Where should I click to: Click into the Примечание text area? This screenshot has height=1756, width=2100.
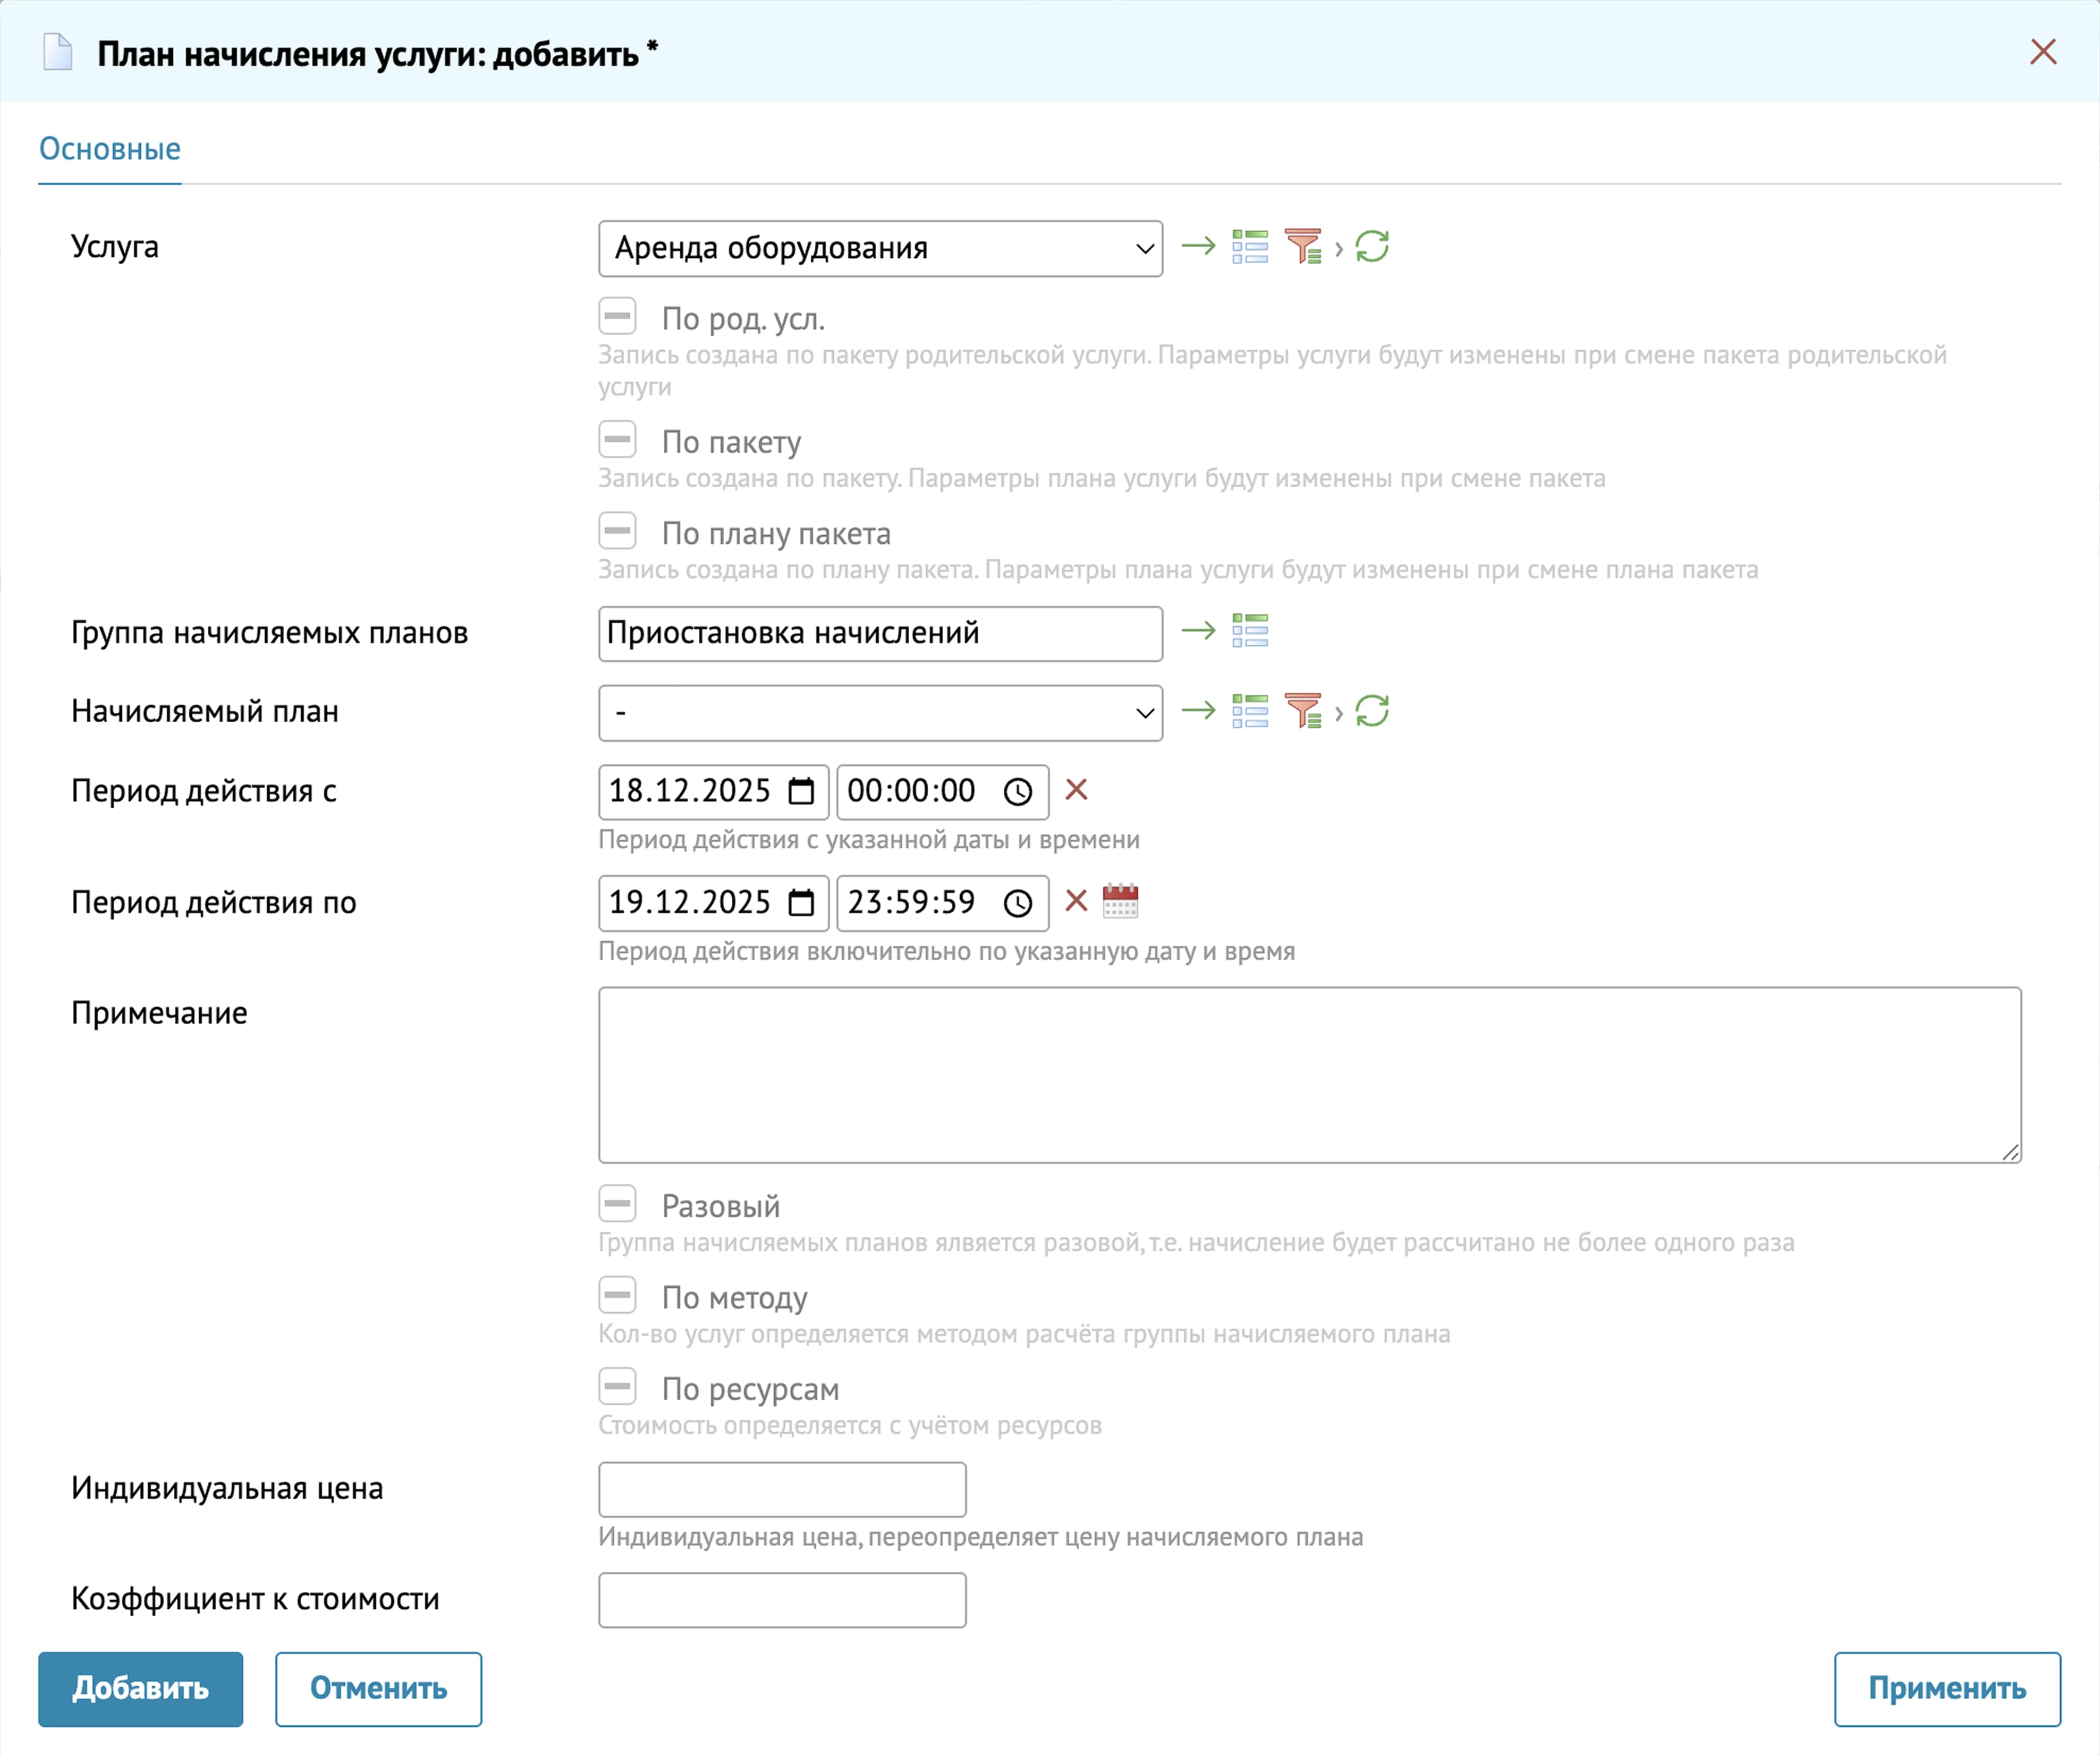[1309, 1075]
